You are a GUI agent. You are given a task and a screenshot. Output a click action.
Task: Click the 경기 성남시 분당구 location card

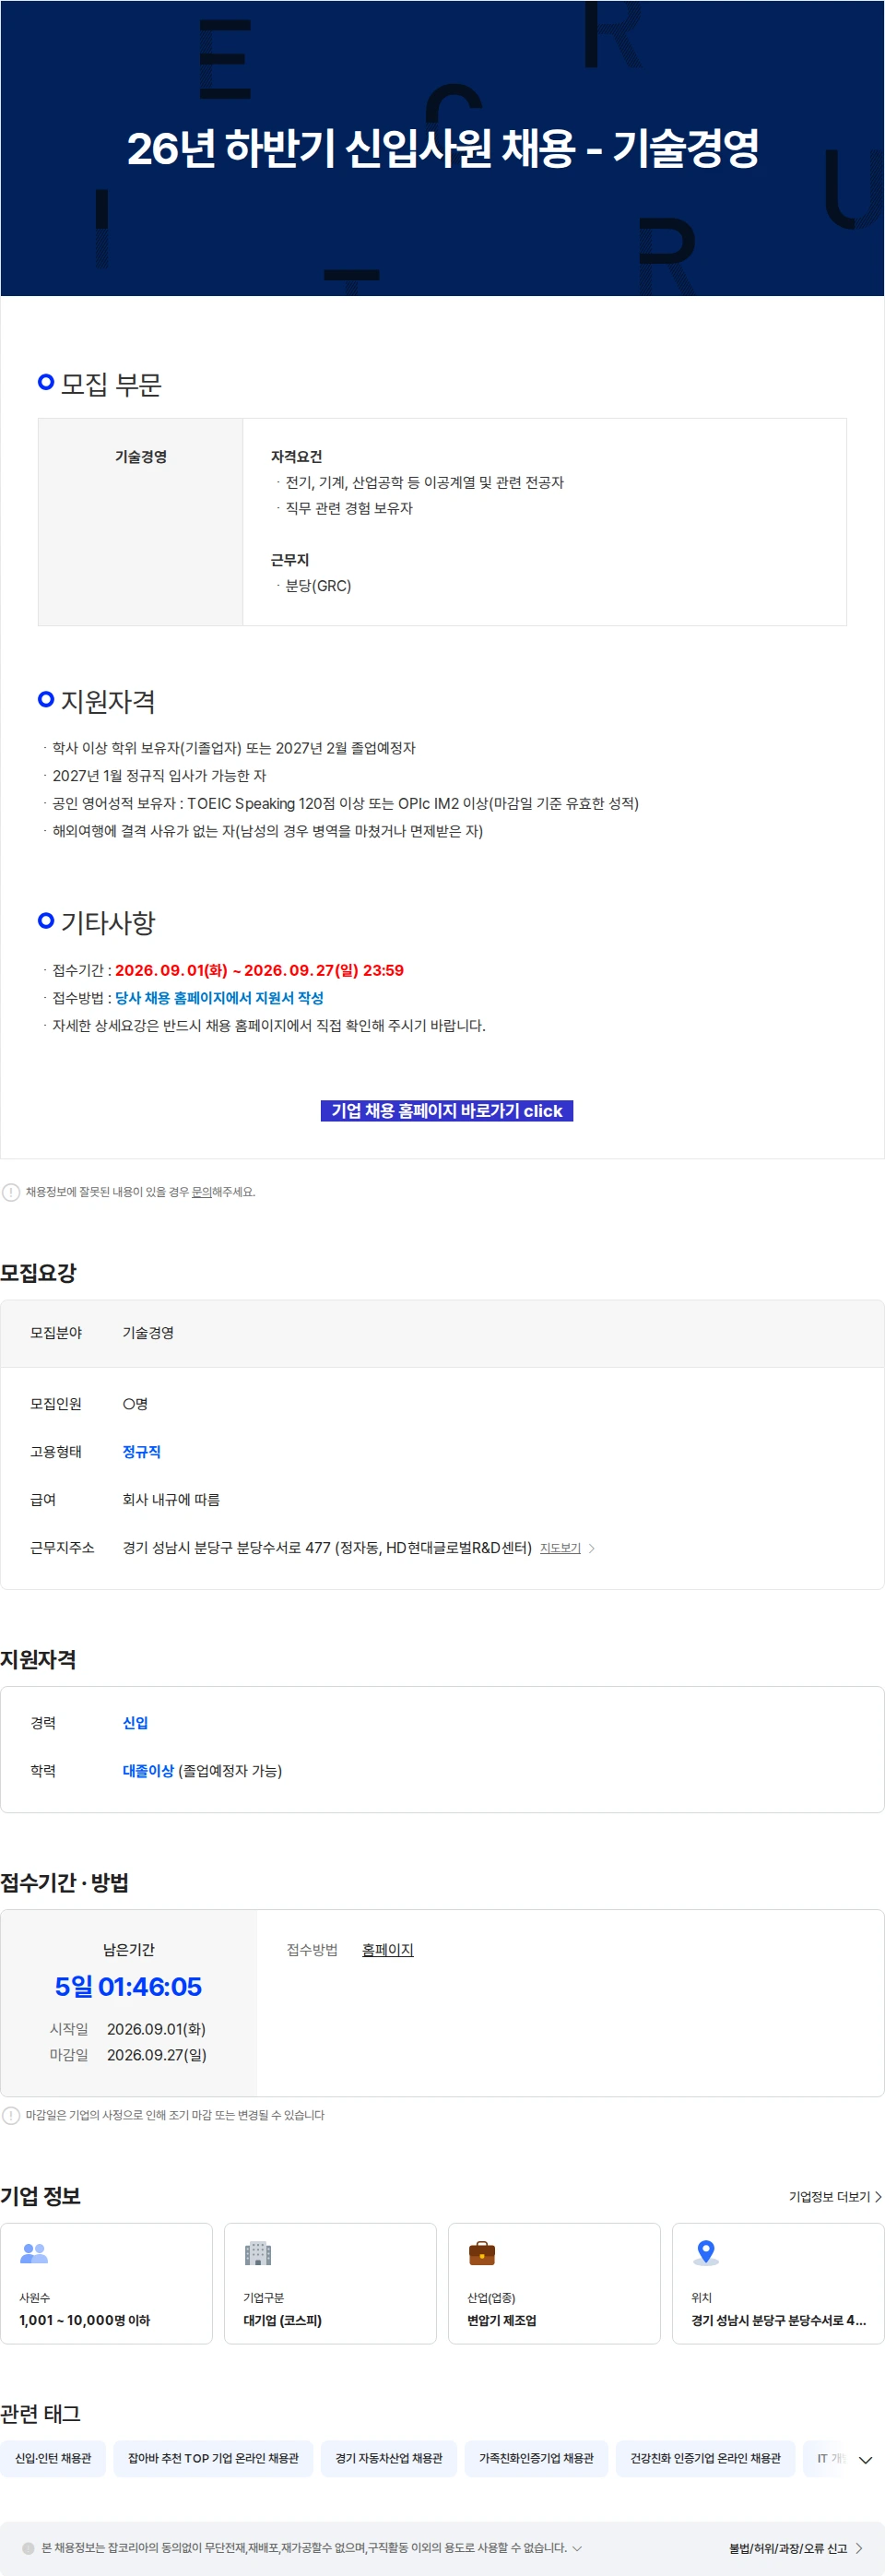click(778, 2284)
